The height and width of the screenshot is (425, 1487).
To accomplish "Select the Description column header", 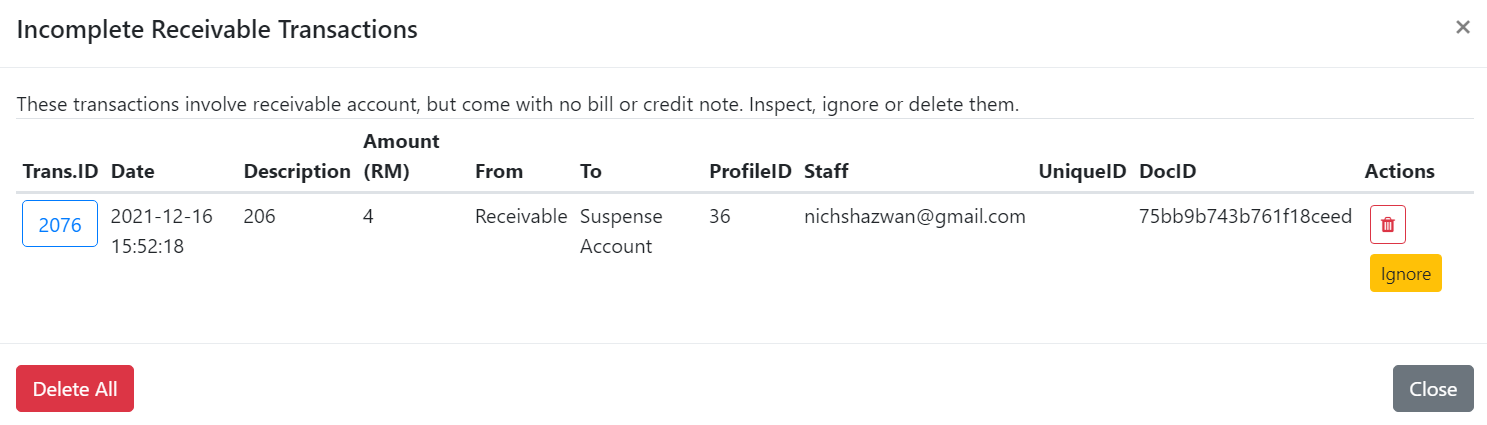I will (297, 171).
